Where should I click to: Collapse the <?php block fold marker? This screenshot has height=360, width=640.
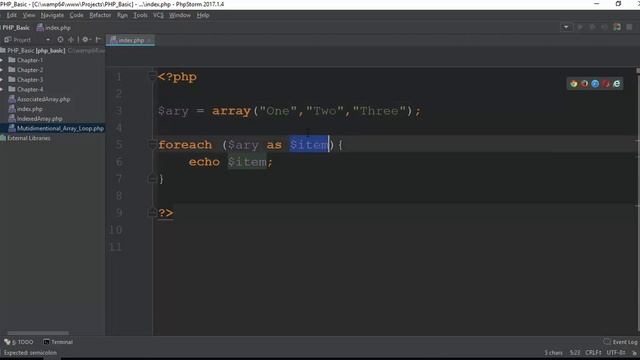pyautogui.click(x=152, y=76)
